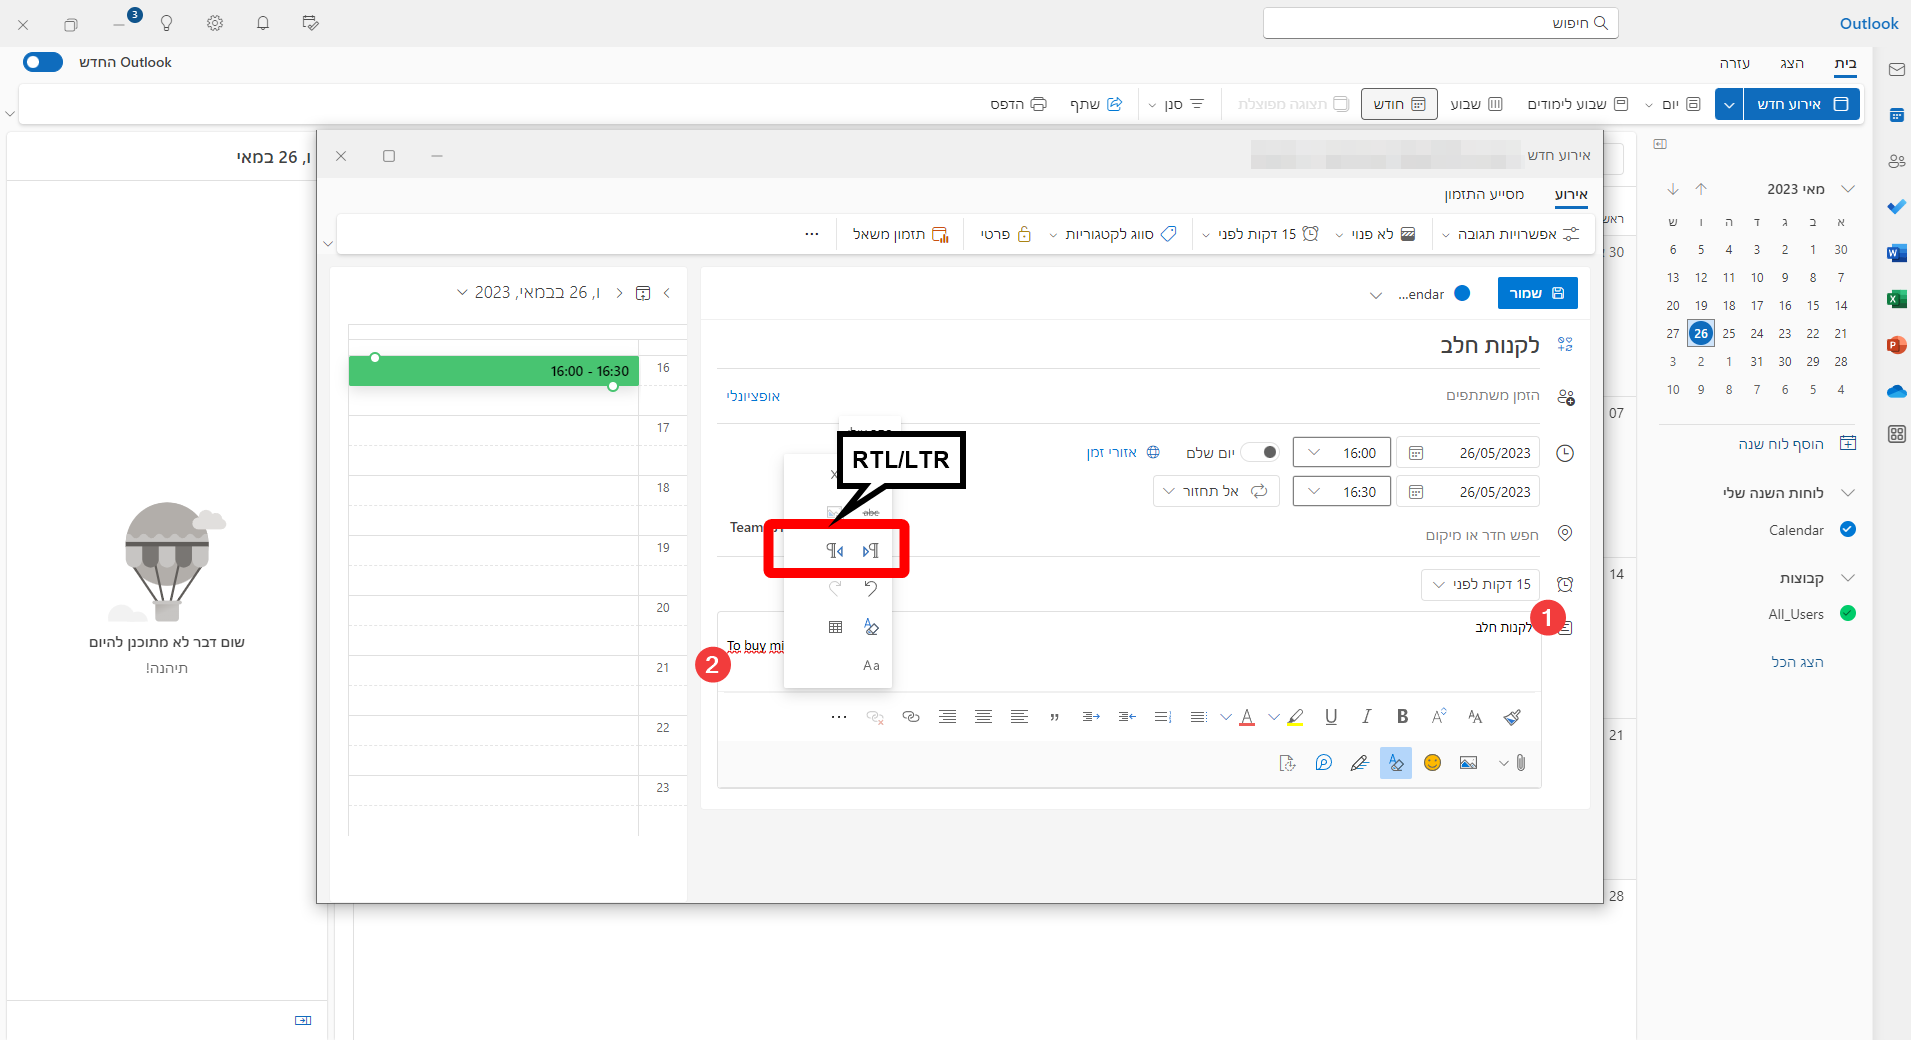Open the PowerPoint app in the sidebar

click(x=1896, y=345)
